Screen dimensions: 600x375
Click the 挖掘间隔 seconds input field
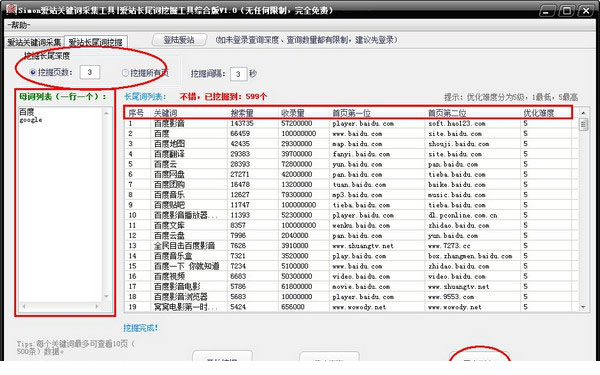(238, 74)
